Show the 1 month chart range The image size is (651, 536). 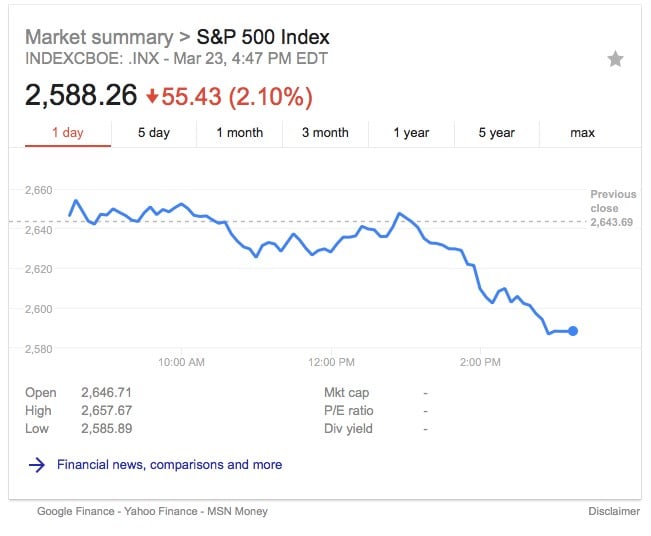239,133
